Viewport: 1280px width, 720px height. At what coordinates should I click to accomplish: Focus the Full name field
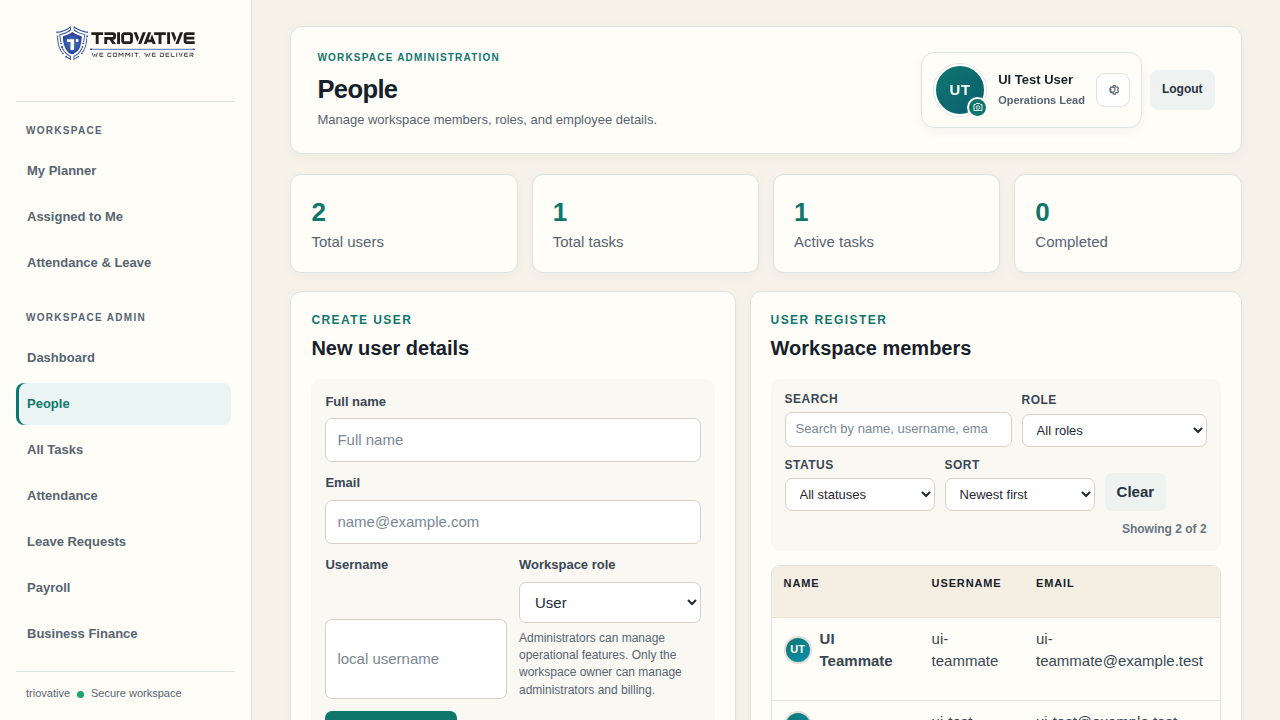513,440
